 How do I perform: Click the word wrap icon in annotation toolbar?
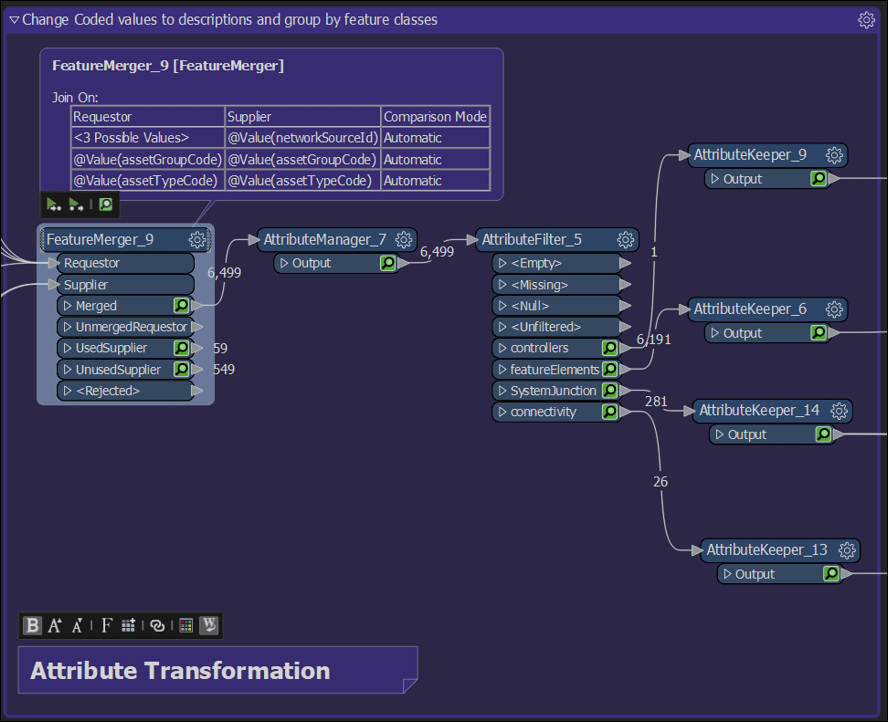(209, 625)
